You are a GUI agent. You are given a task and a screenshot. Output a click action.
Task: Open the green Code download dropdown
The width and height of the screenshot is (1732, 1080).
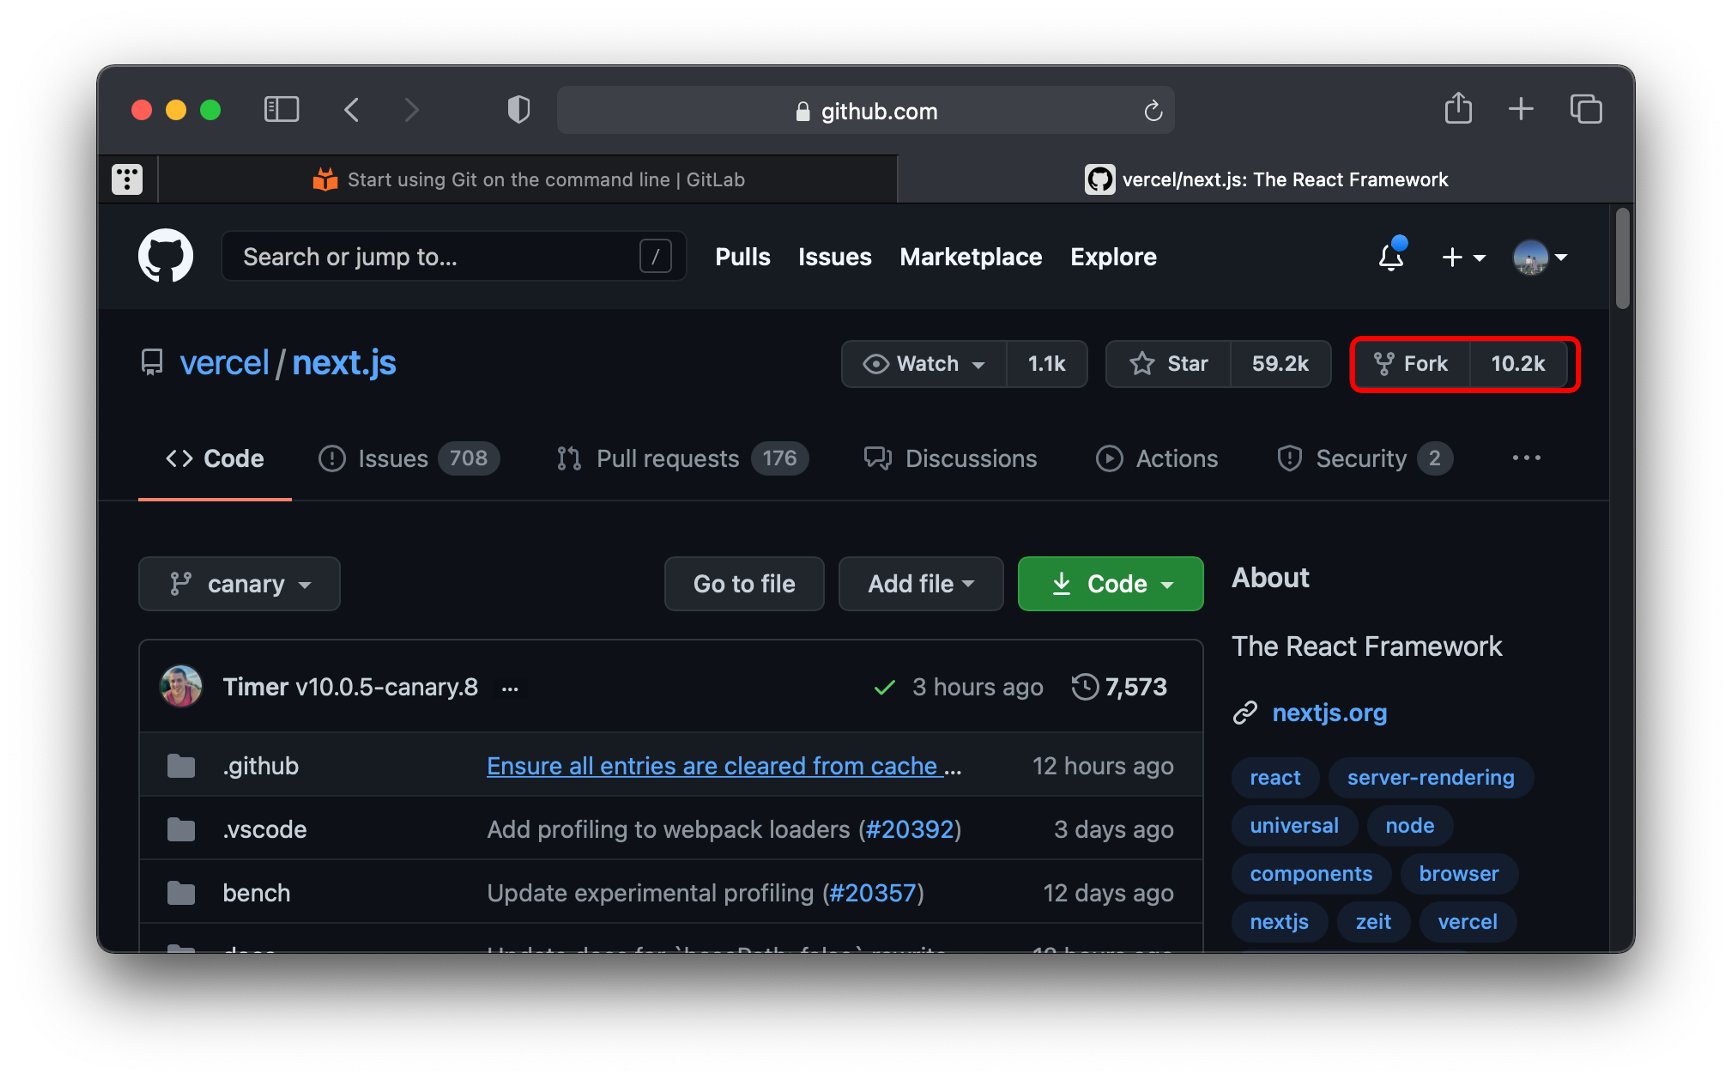(x=1111, y=584)
